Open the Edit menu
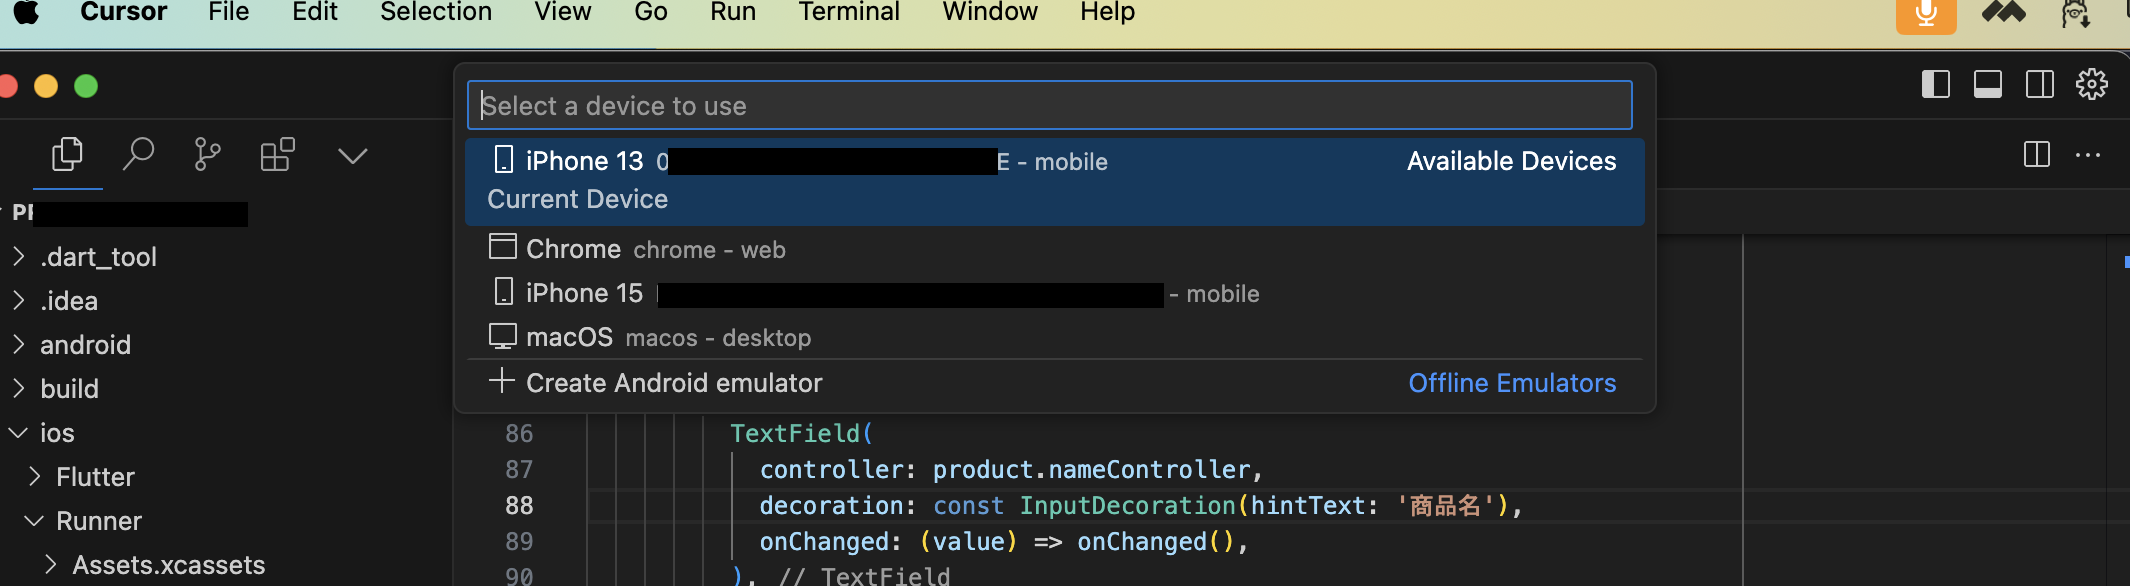The height and width of the screenshot is (586, 2130). 315,12
